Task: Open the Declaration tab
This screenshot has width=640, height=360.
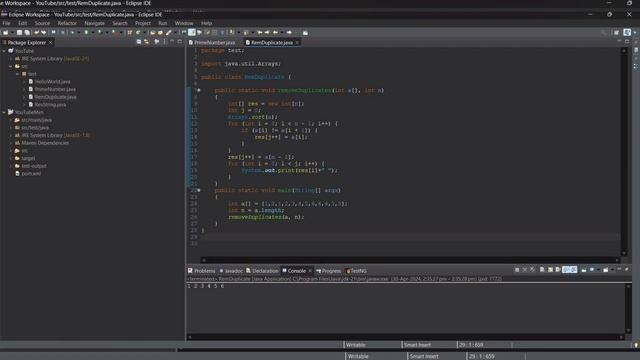Action: (x=262, y=271)
